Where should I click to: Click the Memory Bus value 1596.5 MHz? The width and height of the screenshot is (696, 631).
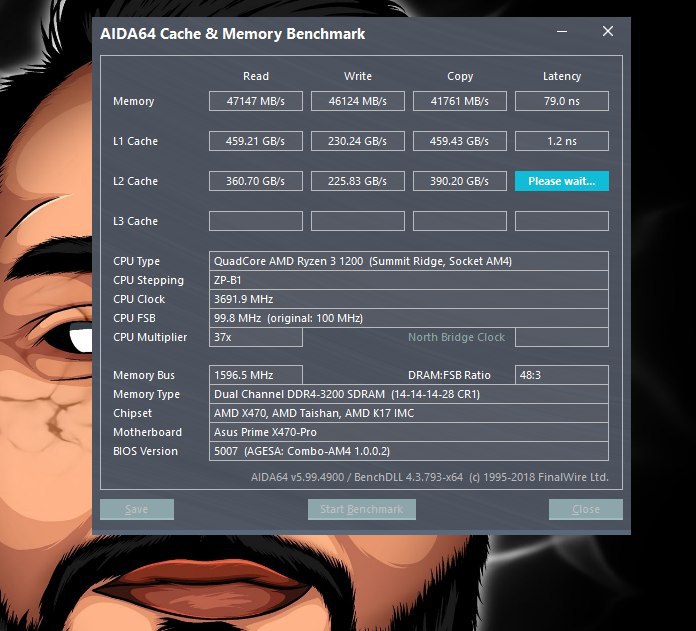coord(256,375)
